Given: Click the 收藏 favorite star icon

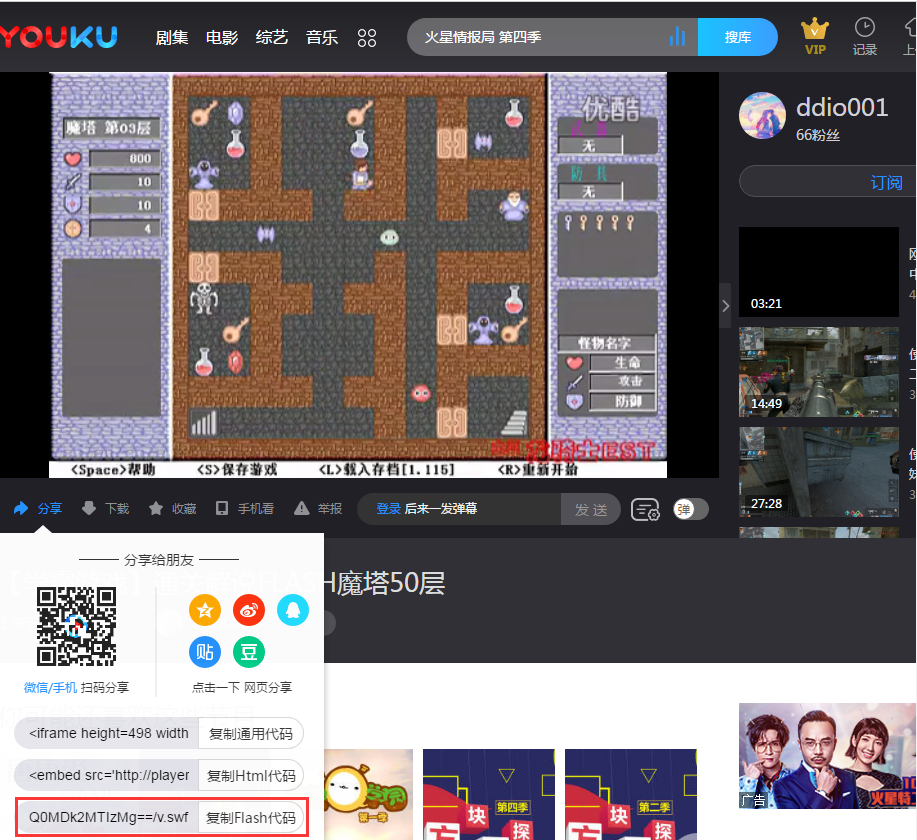Looking at the screenshot, I should click(x=156, y=508).
